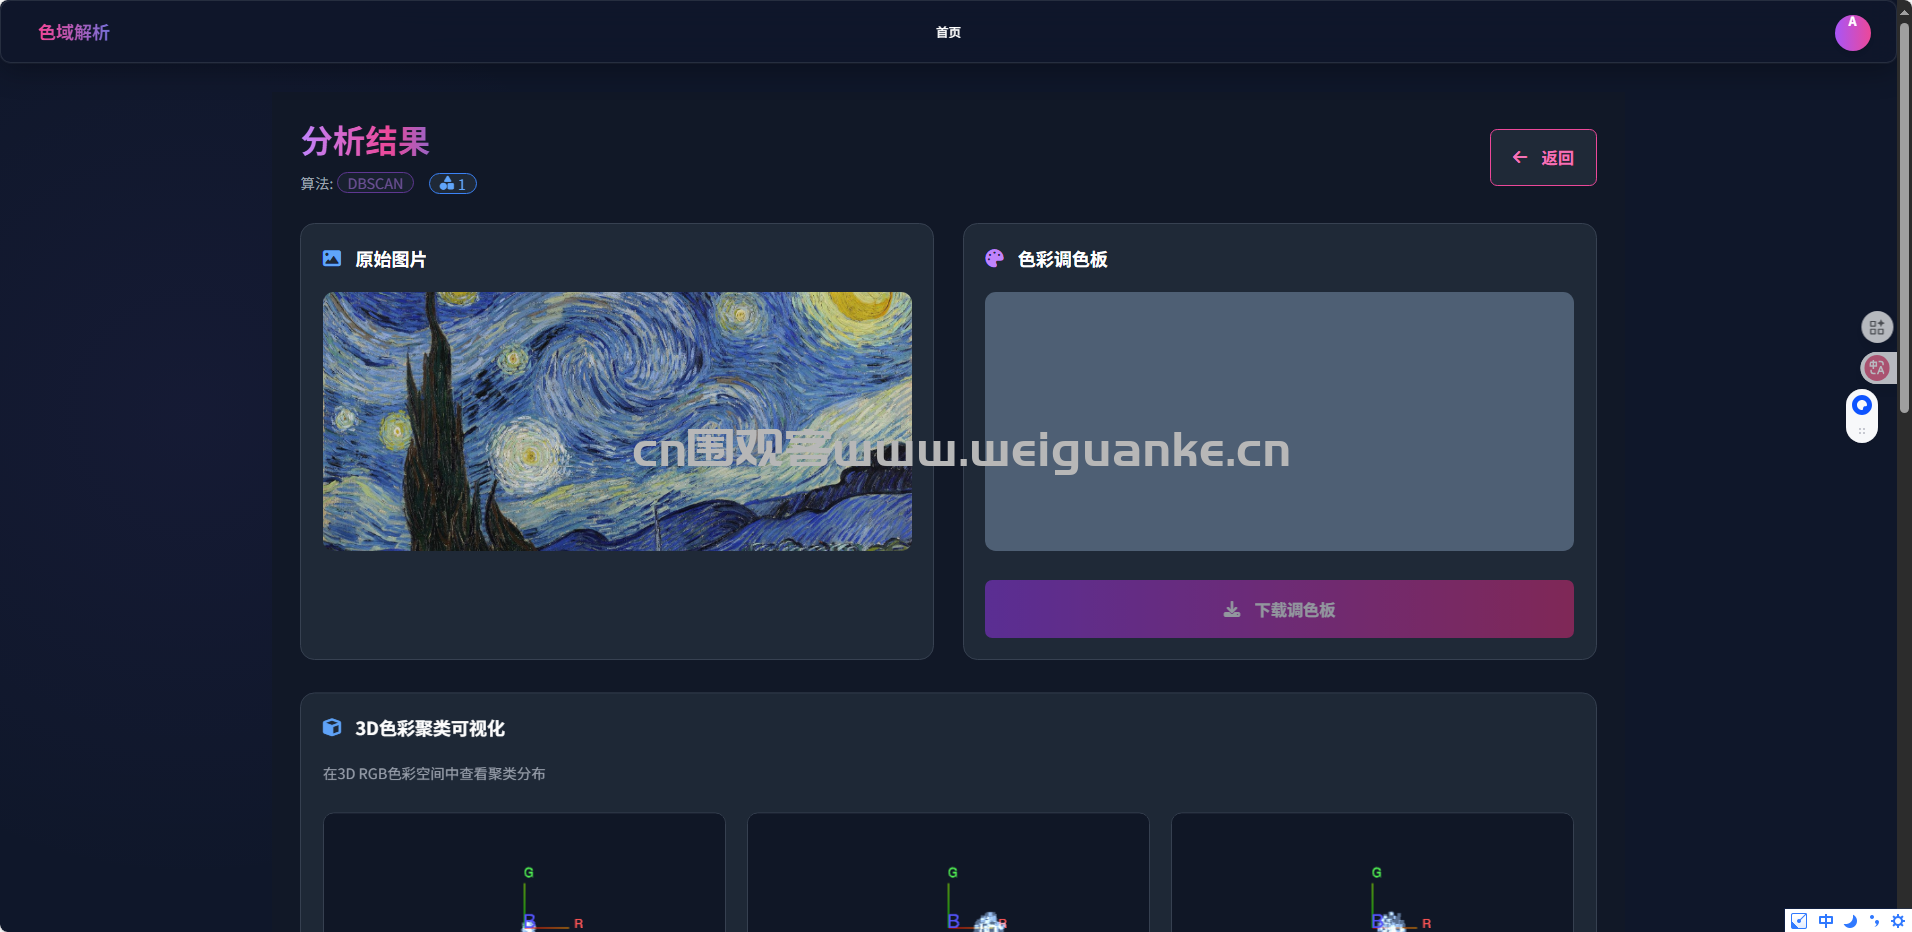Click the page vertical scrollbar
The image size is (1912, 932).
tap(1904, 218)
